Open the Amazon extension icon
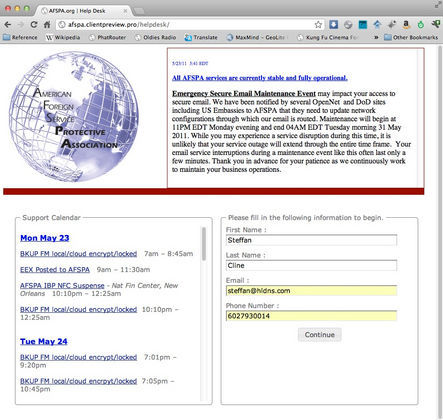 406,24
